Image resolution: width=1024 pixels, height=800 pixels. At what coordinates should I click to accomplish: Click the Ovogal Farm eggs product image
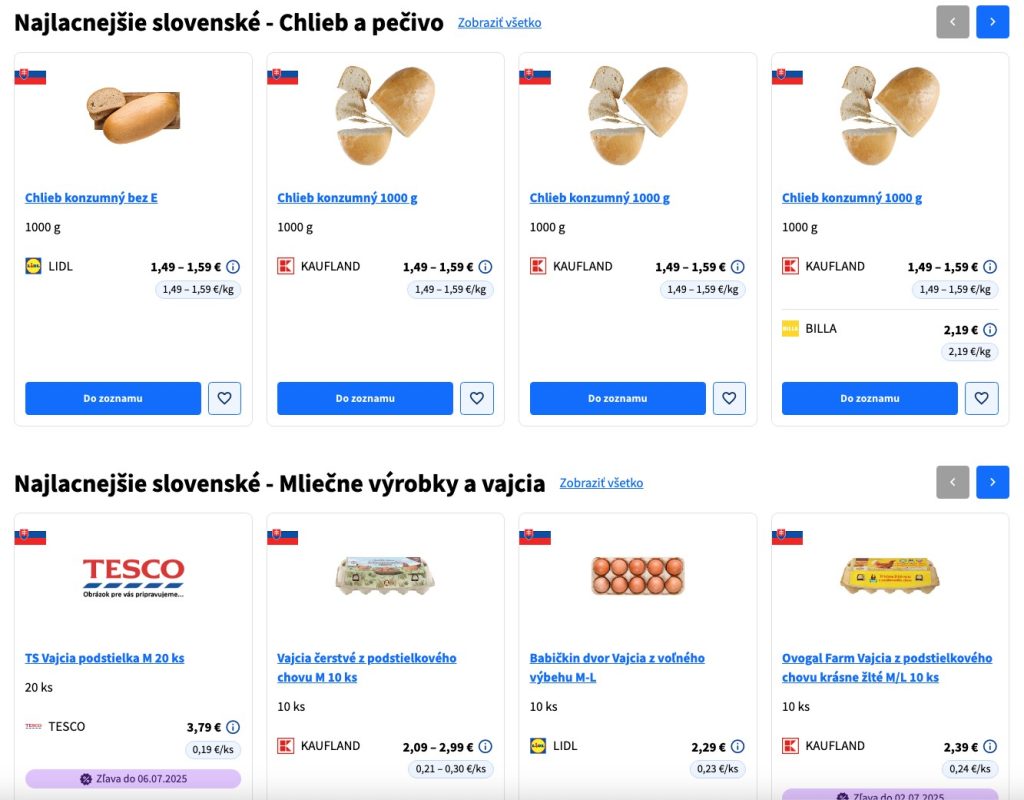tap(889, 576)
